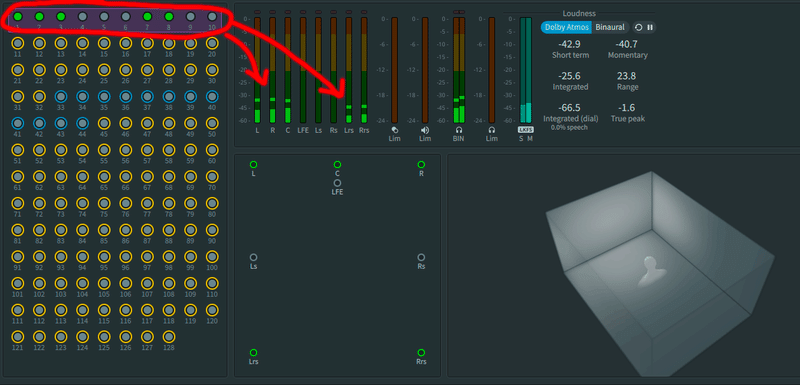Image resolution: width=800 pixels, height=385 pixels.
Task: Click input indicator 101
Action: pos(18,283)
